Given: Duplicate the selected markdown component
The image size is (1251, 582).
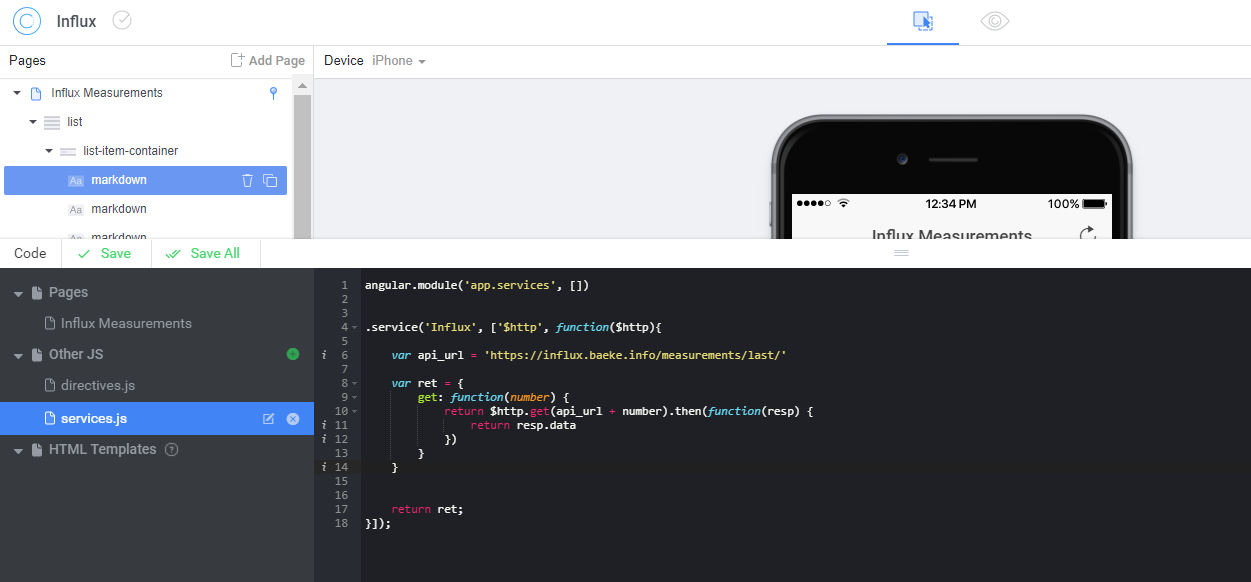Looking at the screenshot, I should pyautogui.click(x=270, y=180).
